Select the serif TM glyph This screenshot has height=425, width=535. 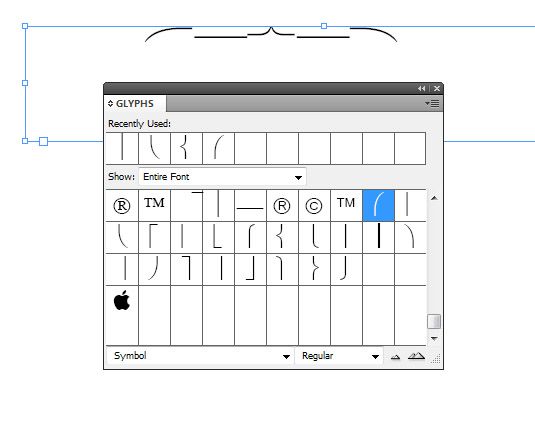154,206
